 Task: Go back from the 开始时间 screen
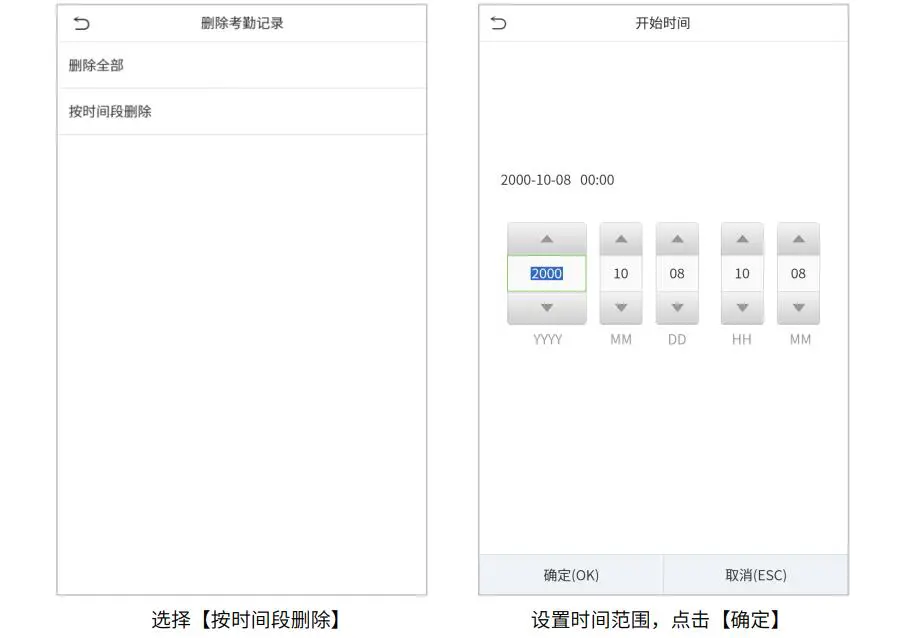pos(499,23)
